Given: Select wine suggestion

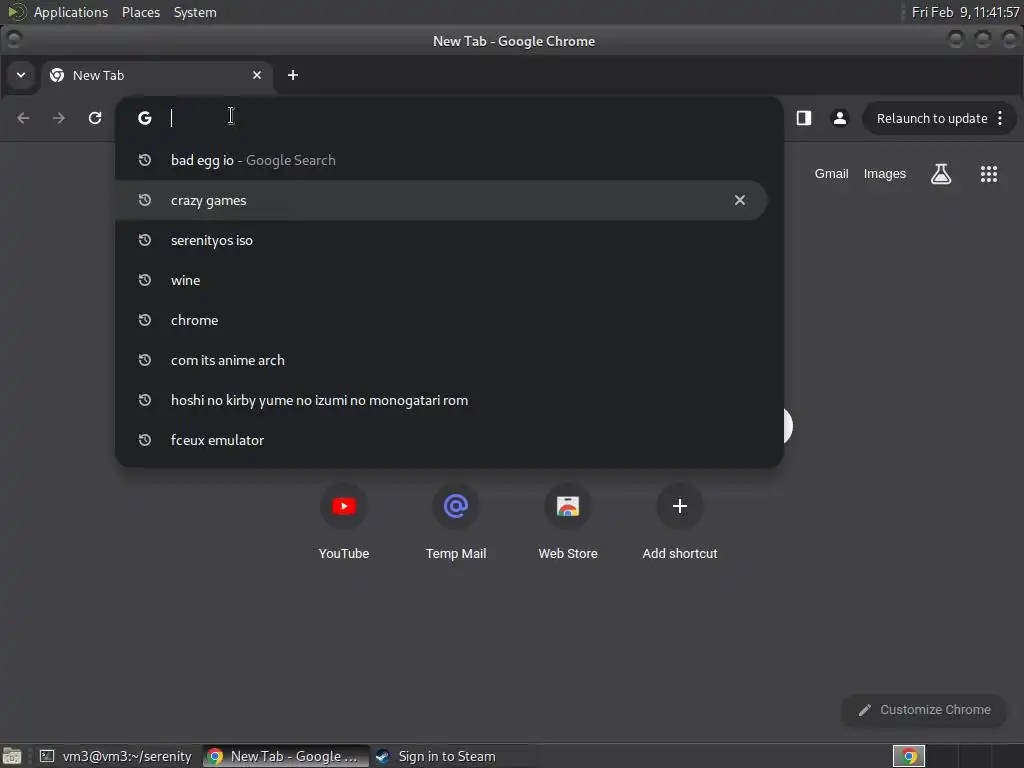Looking at the screenshot, I should (441, 280).
